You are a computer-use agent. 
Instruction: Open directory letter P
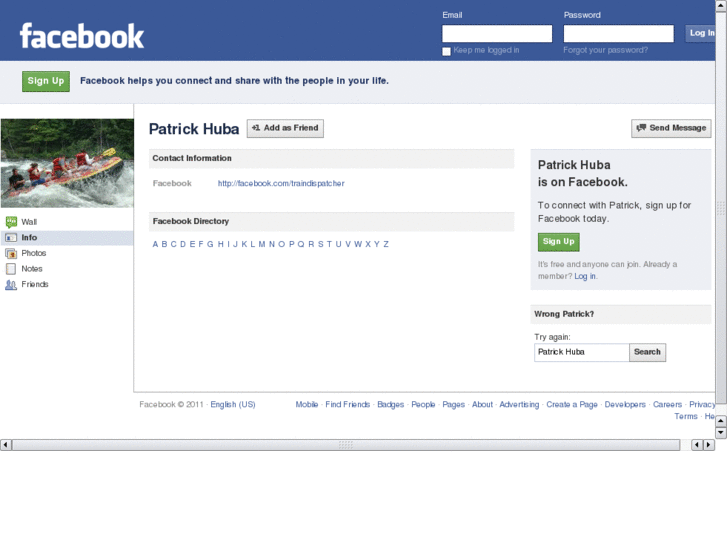click(x=292, y=244)
